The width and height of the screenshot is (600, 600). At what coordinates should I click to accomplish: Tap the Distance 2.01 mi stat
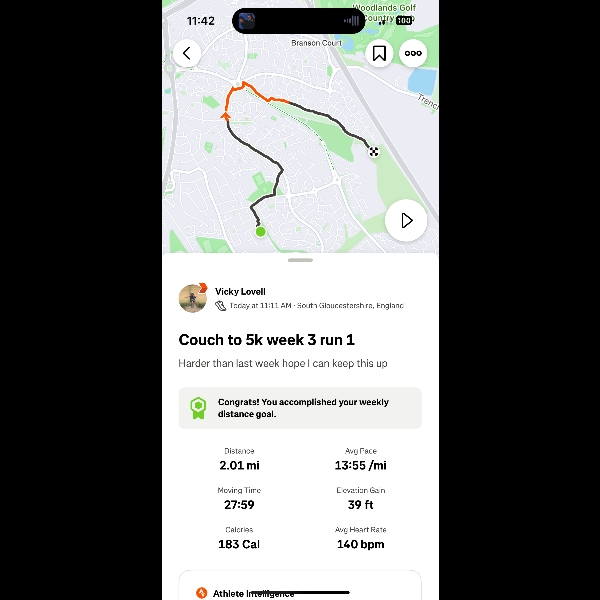point(239,460)
